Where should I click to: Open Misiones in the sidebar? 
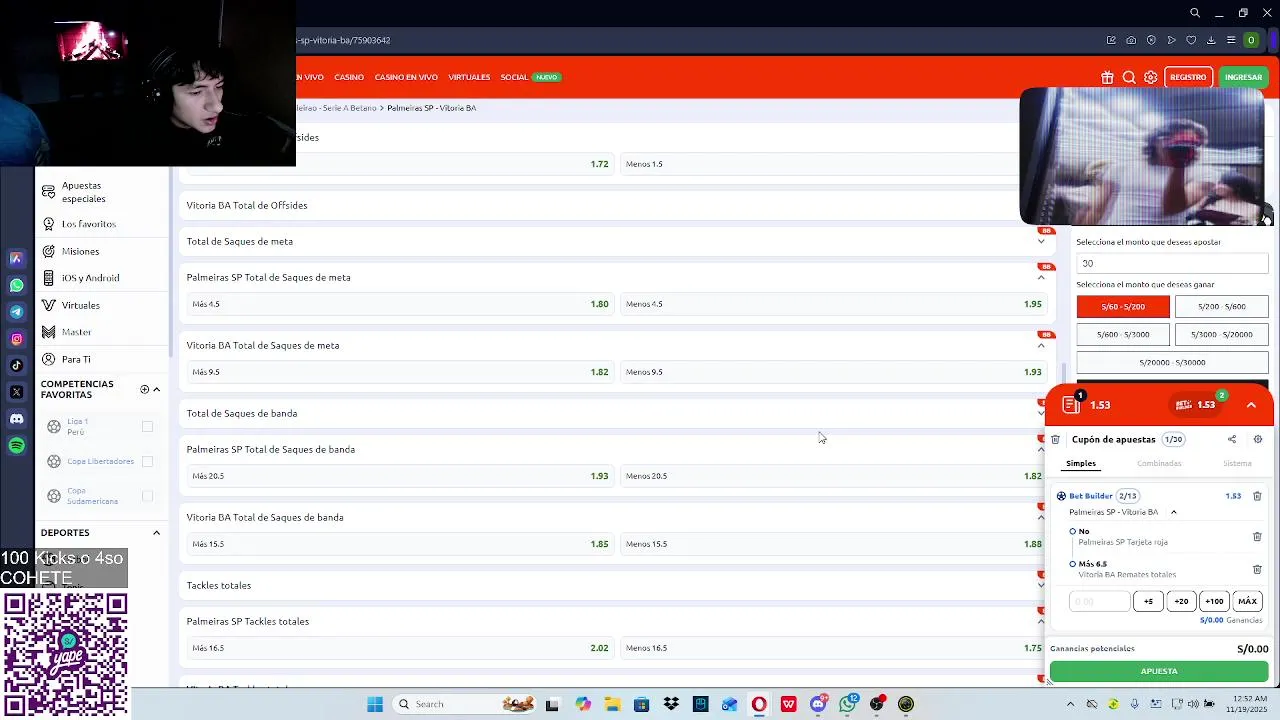click(80, 251)
